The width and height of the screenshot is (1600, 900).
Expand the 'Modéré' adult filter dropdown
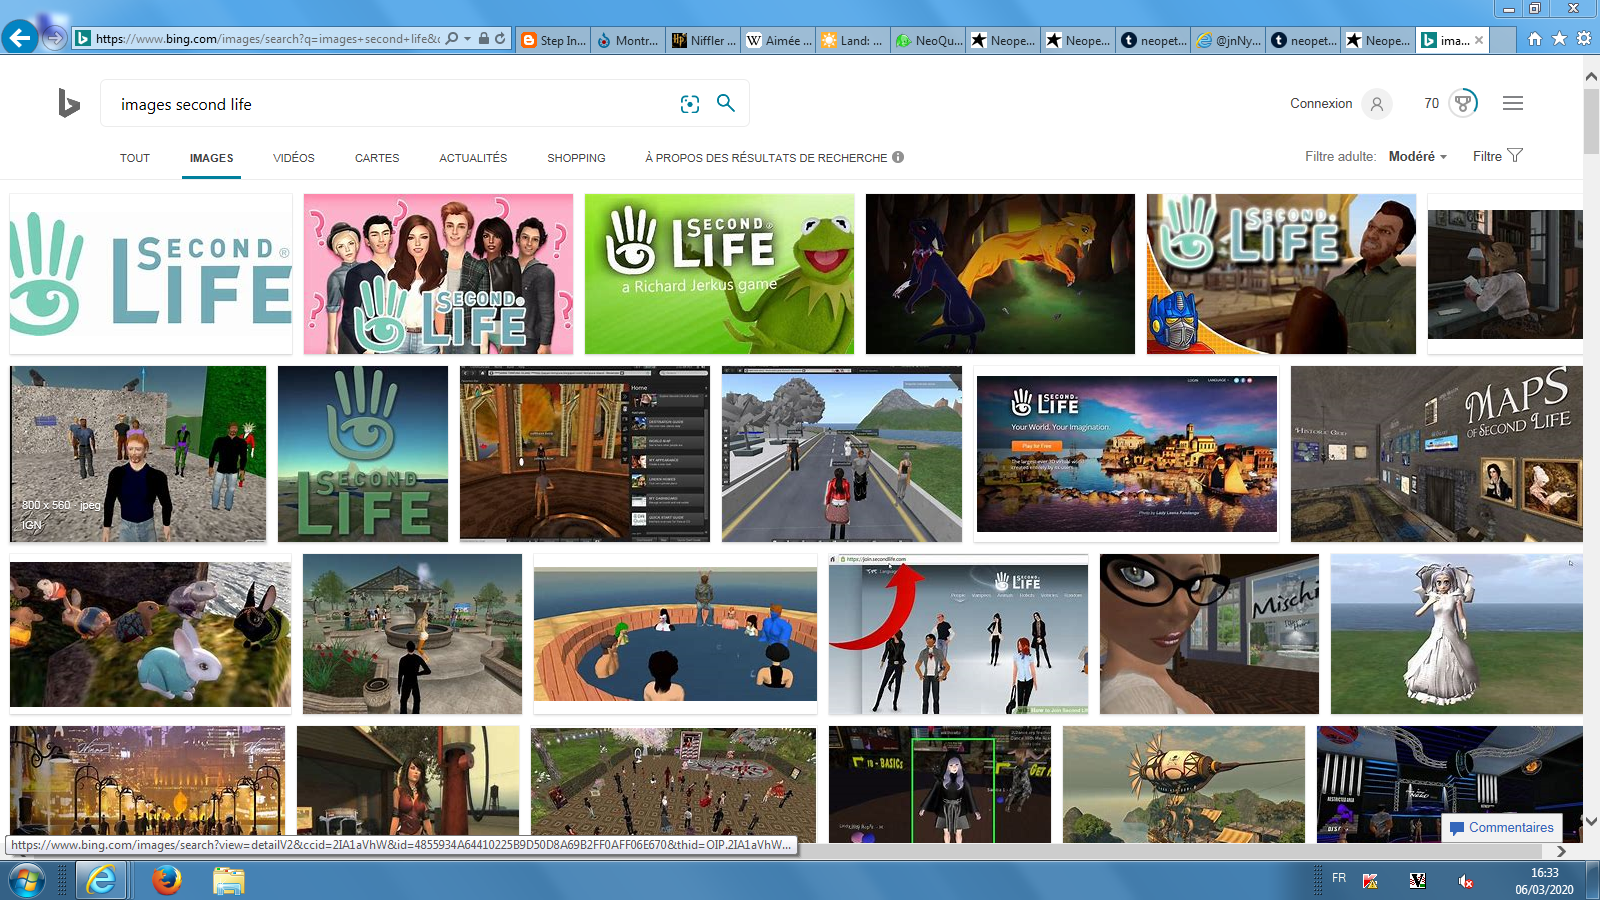1418,156
